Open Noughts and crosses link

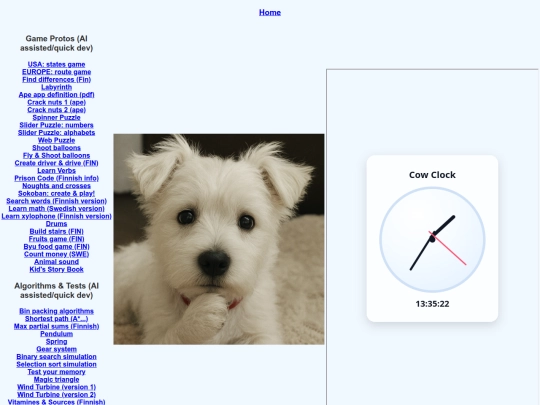coord(56,186)
